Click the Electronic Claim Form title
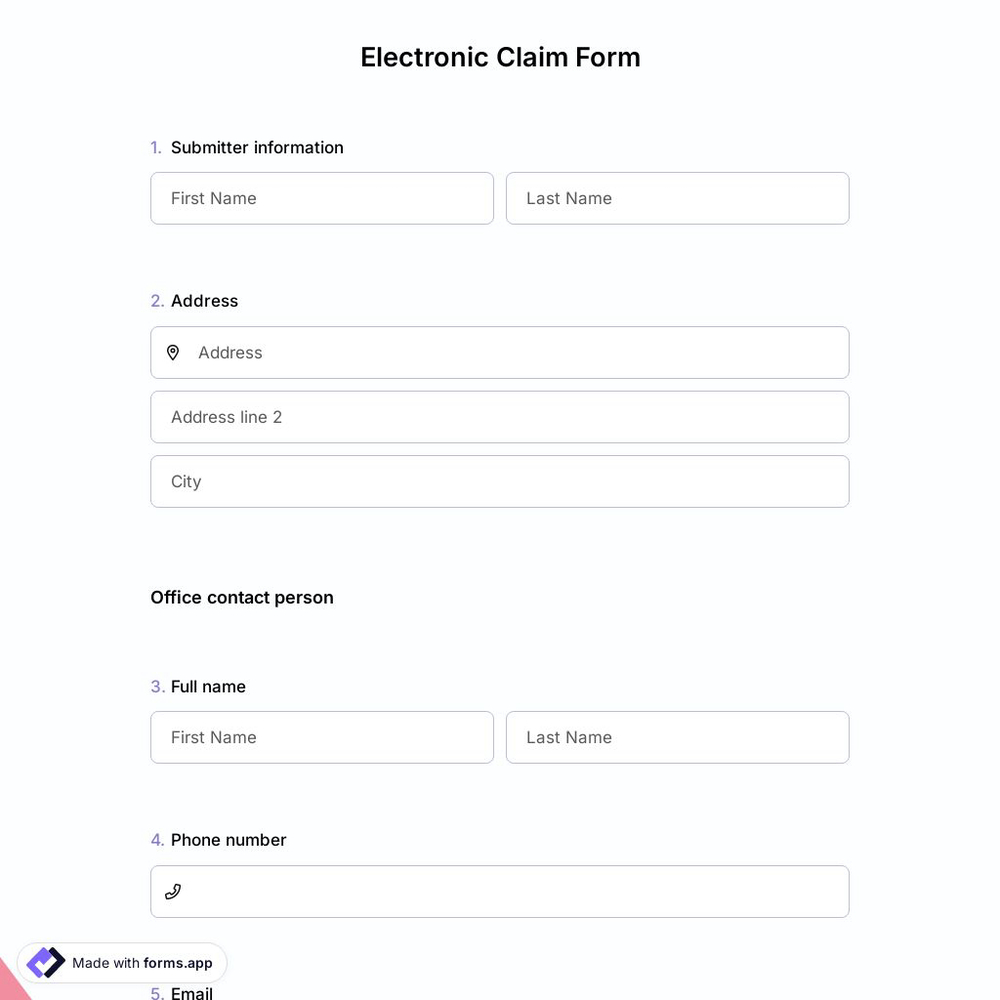Screen dimensions: 1000x1000 500,57
